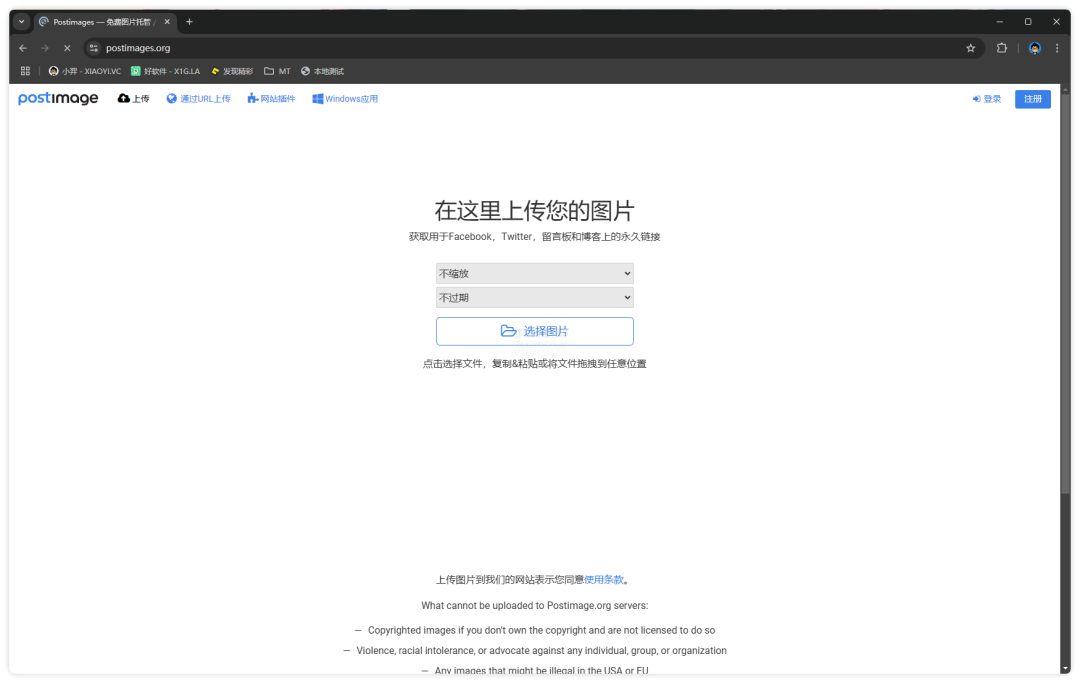Screen dimensions: 1080x683
Task: Minimize the browser window
Action: pyautogui.click(x=999, y=22)
